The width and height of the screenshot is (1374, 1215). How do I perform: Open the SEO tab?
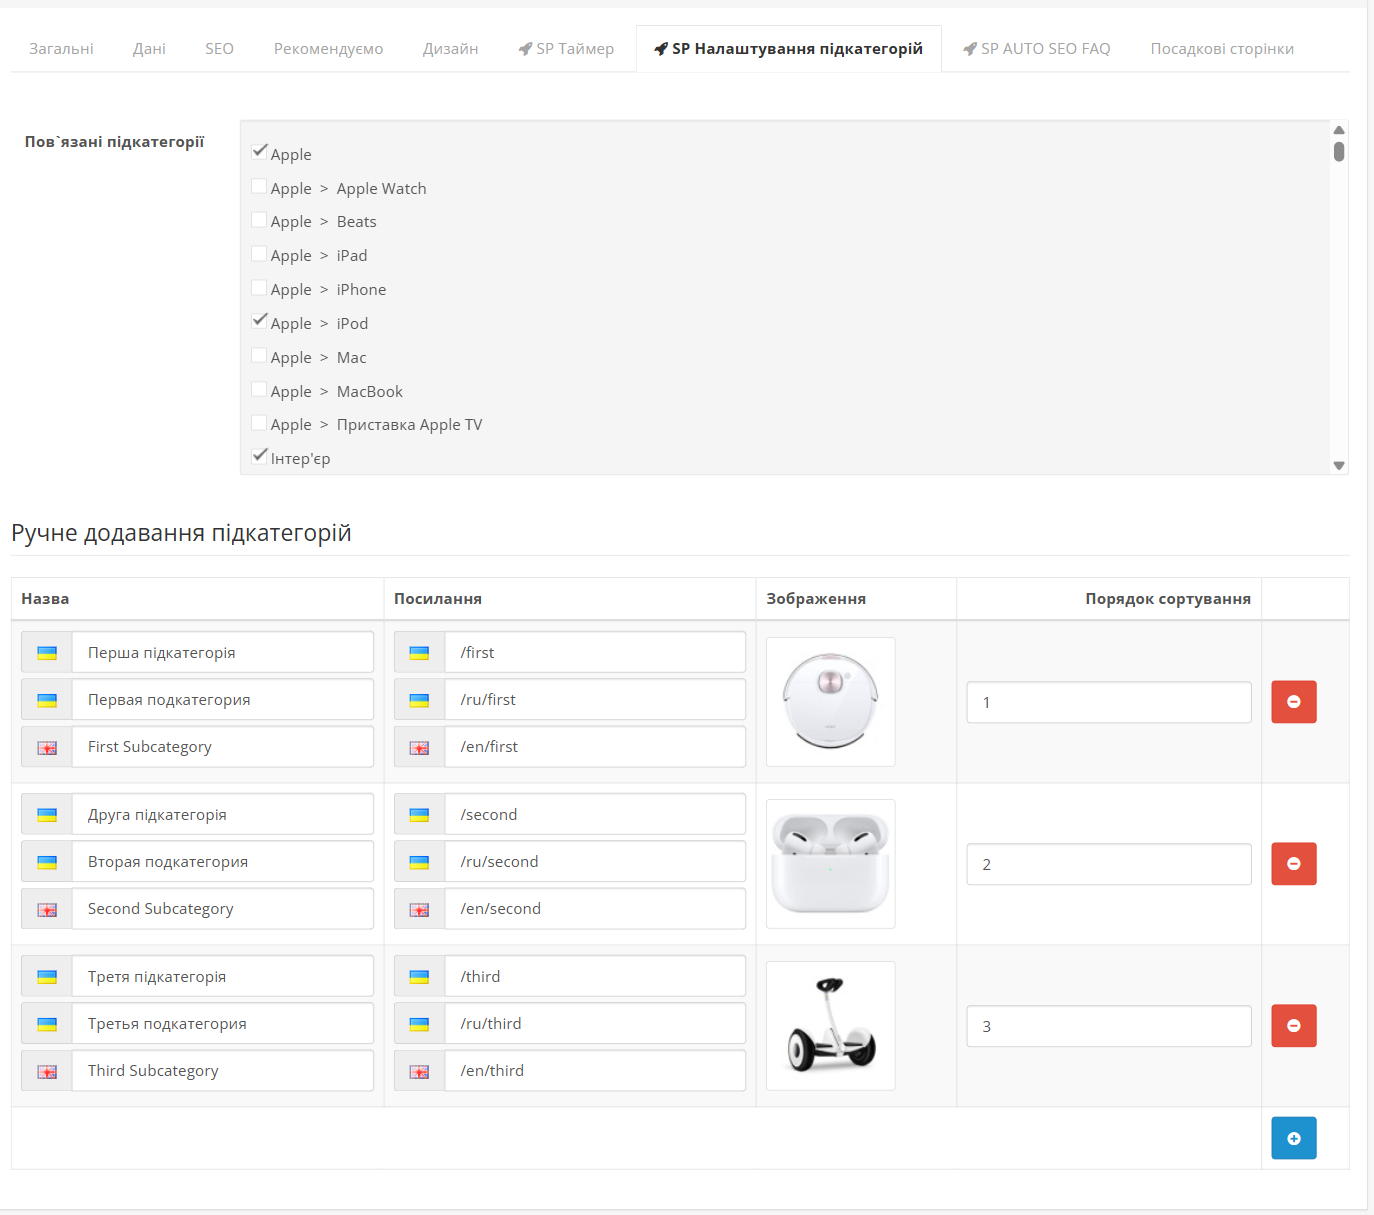point(219,49)
